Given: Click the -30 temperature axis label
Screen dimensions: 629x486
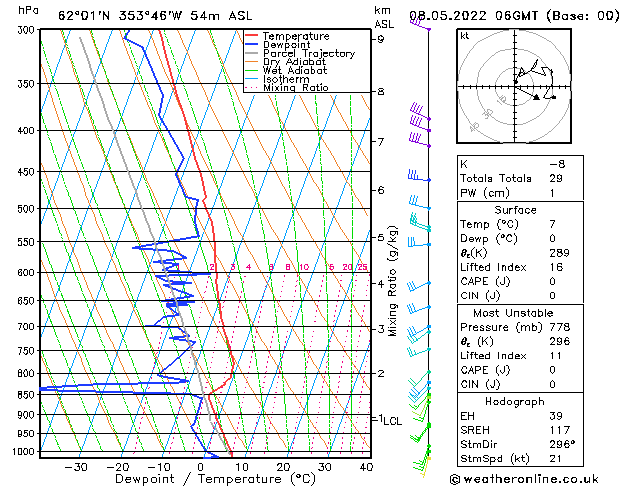Looking at the screenshot, I should point(76,467).
